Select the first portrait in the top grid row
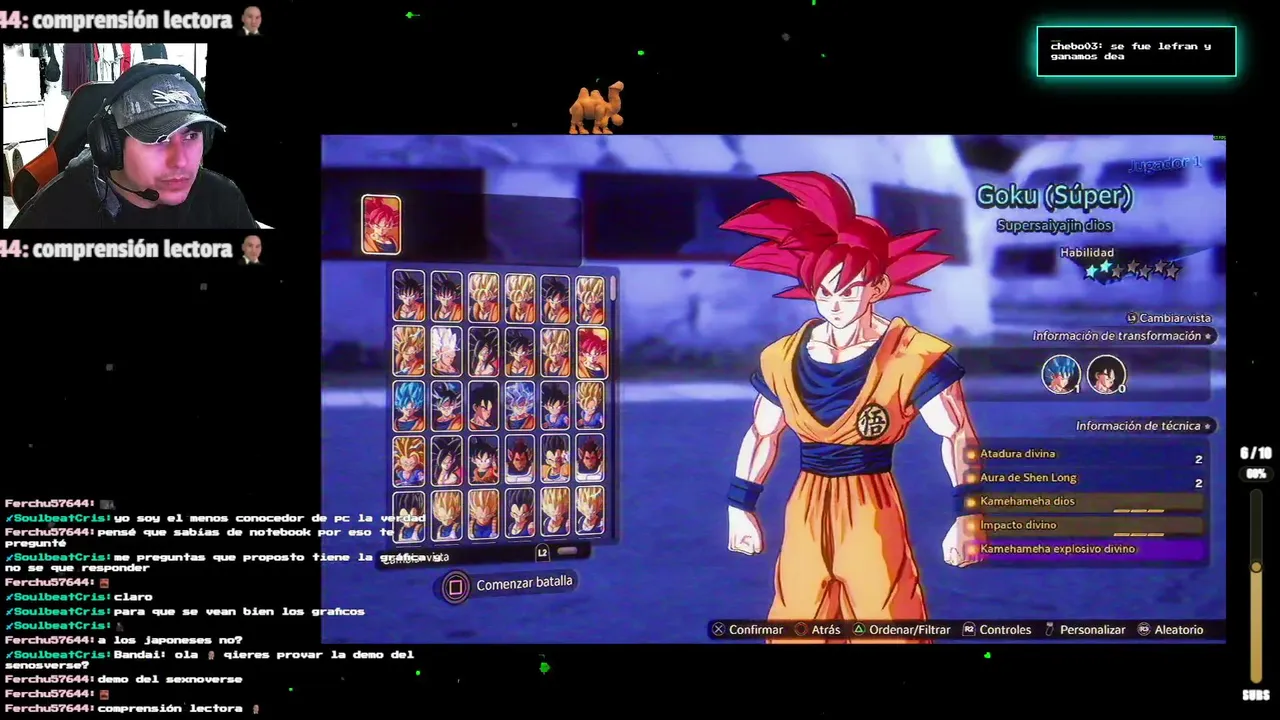This screenshot has width=1280, height=720. click(x=409, y=297)
